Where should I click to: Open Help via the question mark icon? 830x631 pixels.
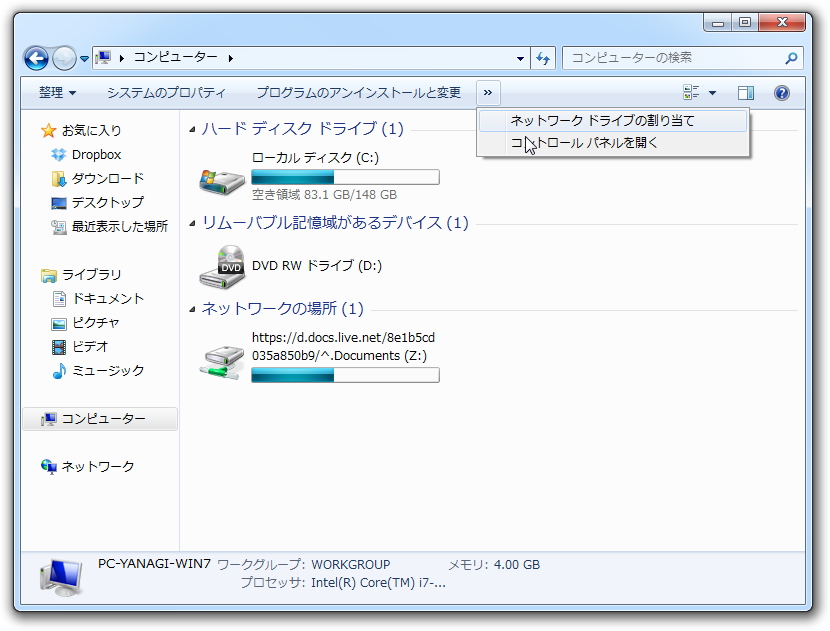tap(782, 93)
